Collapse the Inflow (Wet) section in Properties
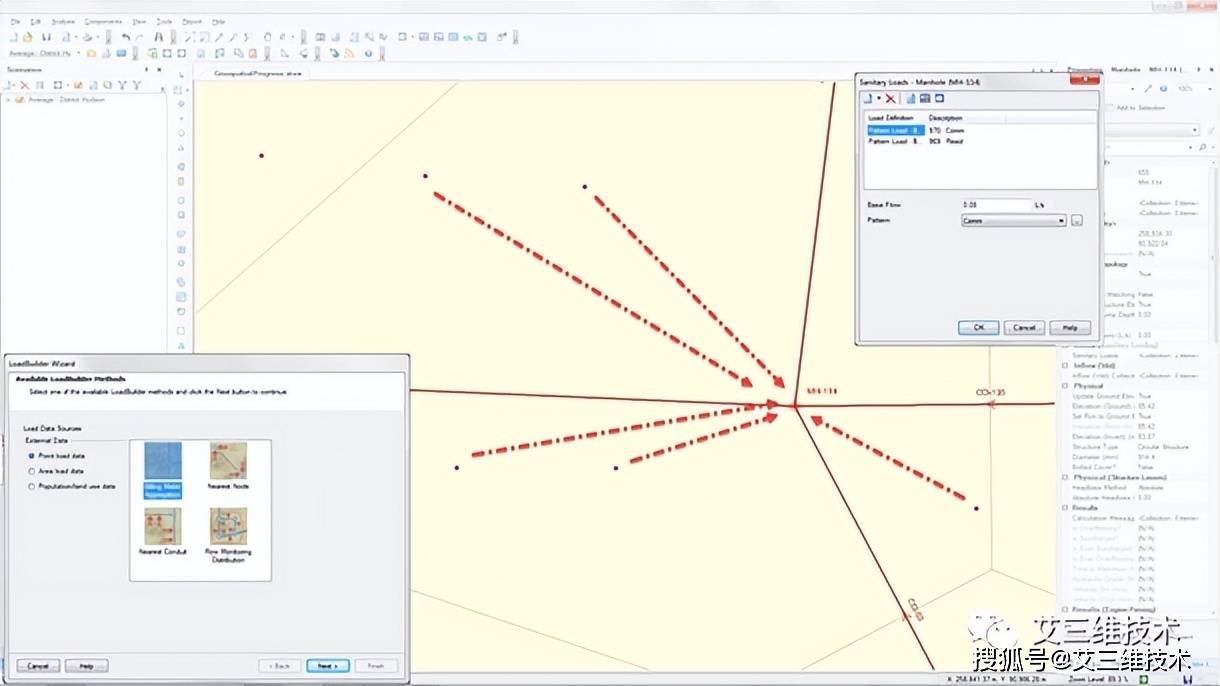1220x686 pixels. pos(1064,365)
